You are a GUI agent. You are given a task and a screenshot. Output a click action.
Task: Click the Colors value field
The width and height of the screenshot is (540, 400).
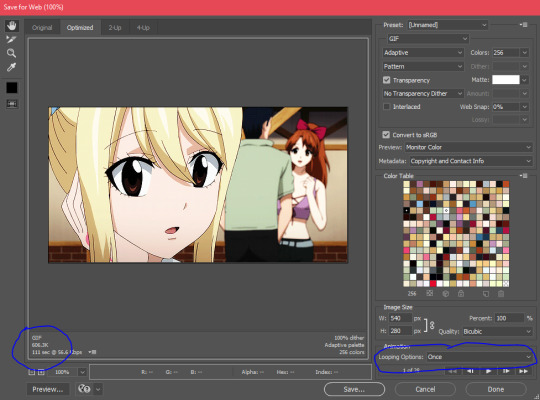tap(506, 53)
